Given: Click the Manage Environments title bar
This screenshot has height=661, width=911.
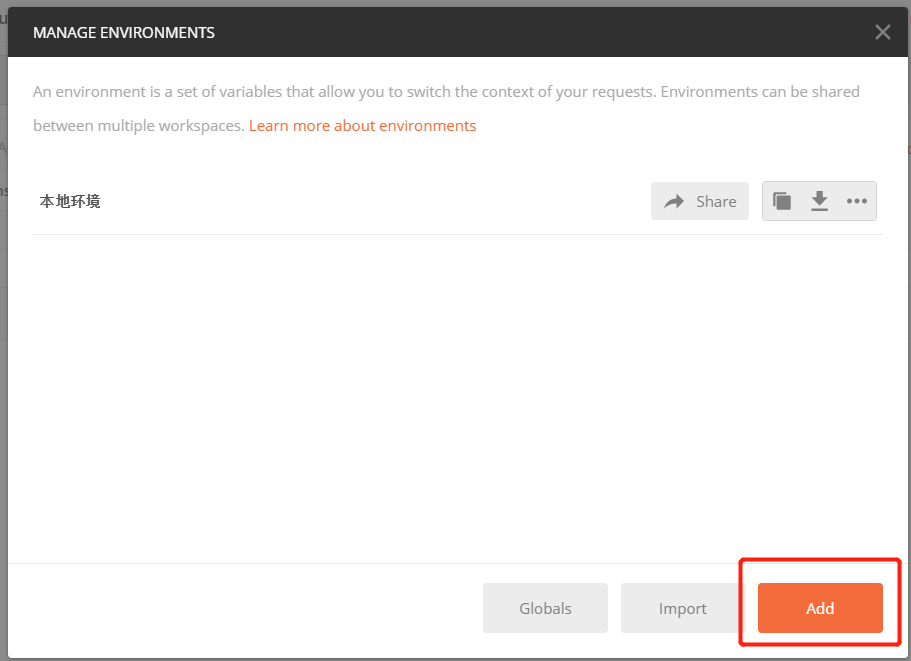Looking at the screenshot, I should tap(457, 32).
